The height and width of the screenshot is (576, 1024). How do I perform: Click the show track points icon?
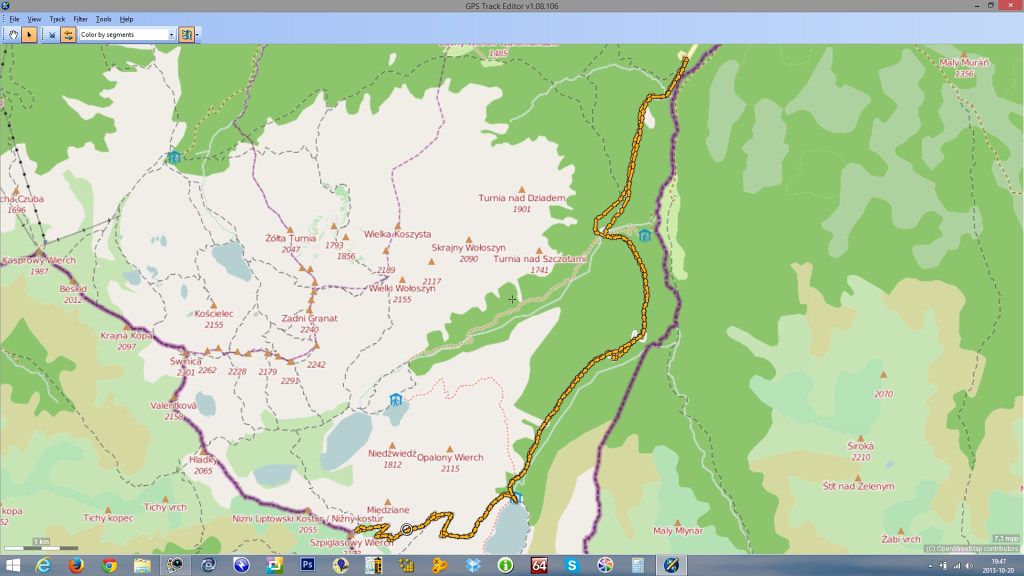tap(52, 35)
